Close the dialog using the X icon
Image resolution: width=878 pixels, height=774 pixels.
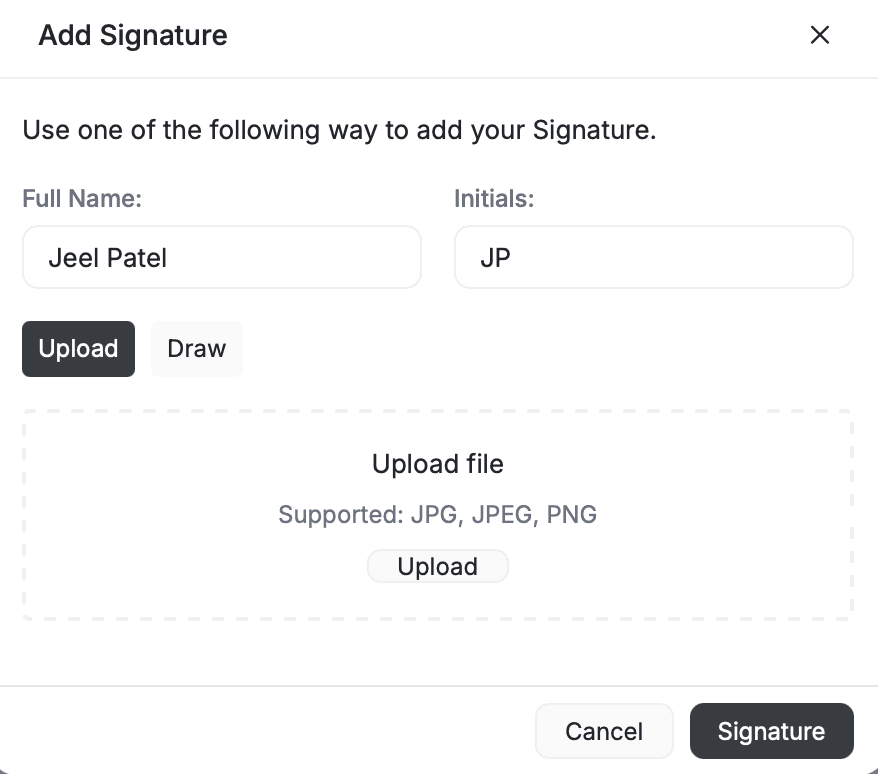[819, 35]
